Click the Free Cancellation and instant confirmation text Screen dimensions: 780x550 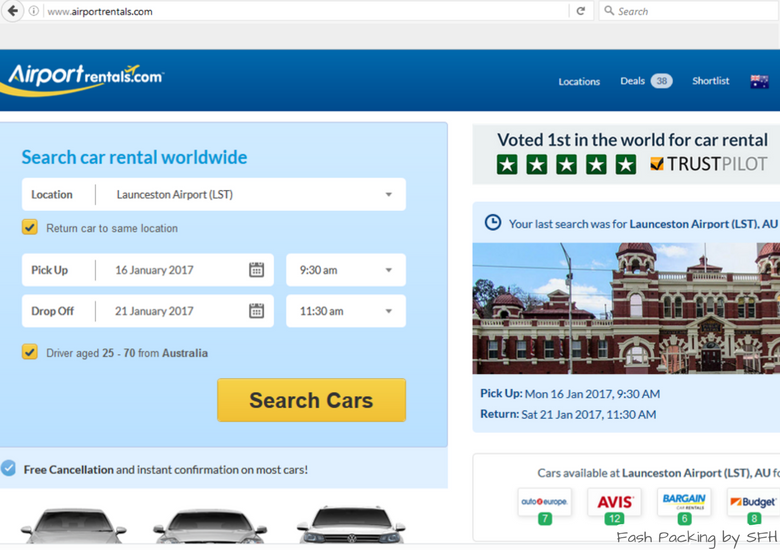[x=166, y=469]
